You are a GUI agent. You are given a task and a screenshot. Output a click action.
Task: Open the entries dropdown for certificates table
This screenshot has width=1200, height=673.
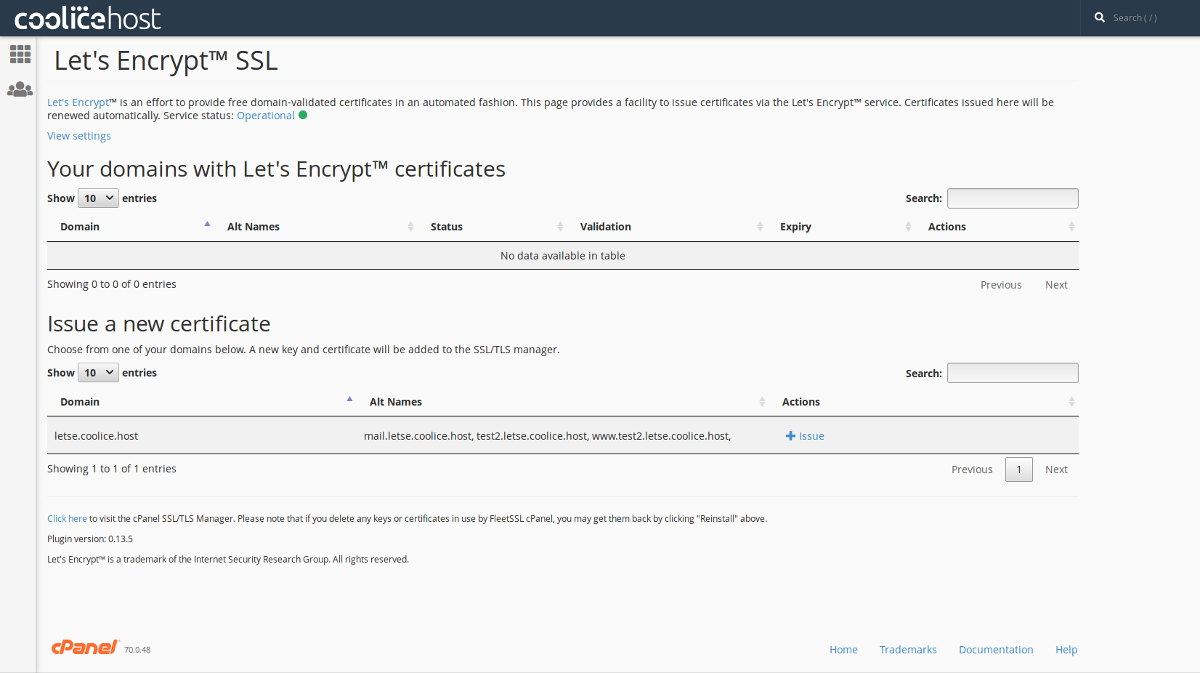pyautogui.click(x=98, y=198)
